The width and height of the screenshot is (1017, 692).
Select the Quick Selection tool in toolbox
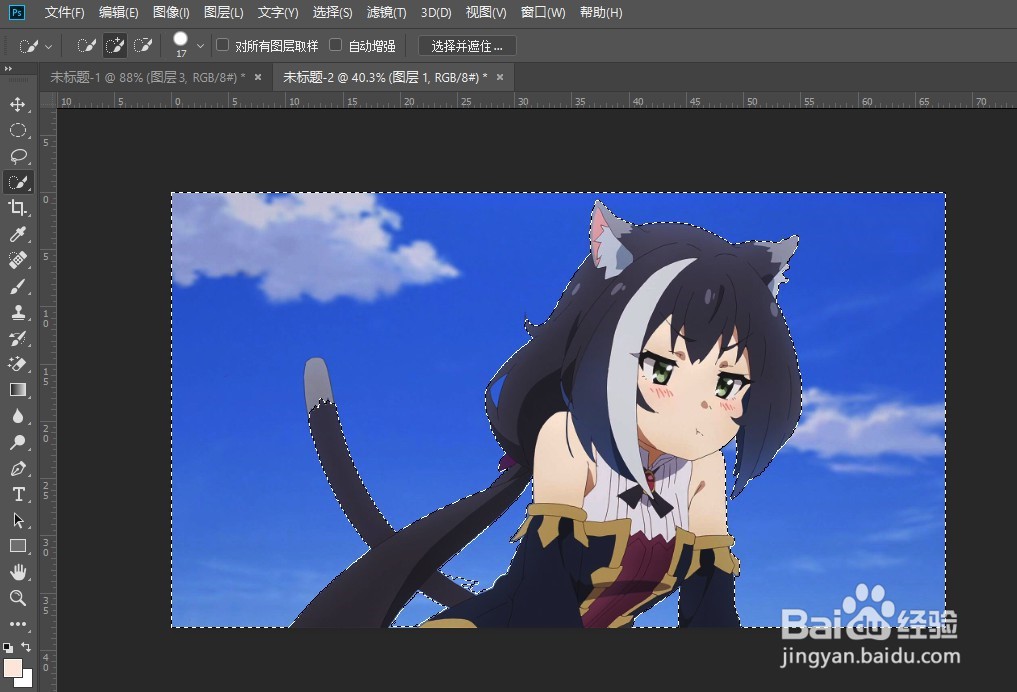(x=18, y=182)
